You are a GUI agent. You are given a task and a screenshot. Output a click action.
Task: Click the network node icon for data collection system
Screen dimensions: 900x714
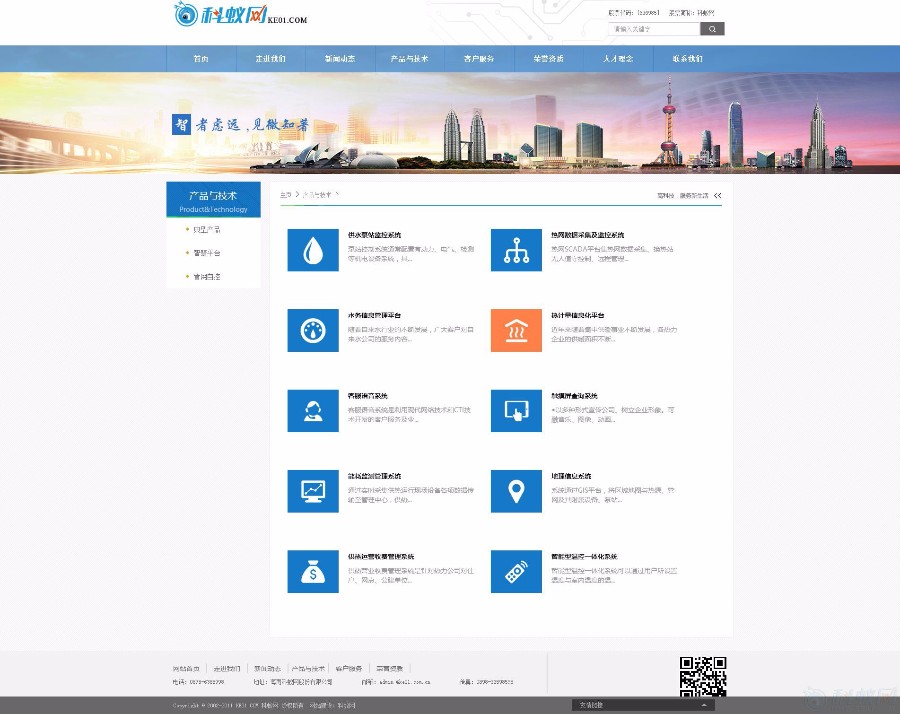tap(517, 250)
